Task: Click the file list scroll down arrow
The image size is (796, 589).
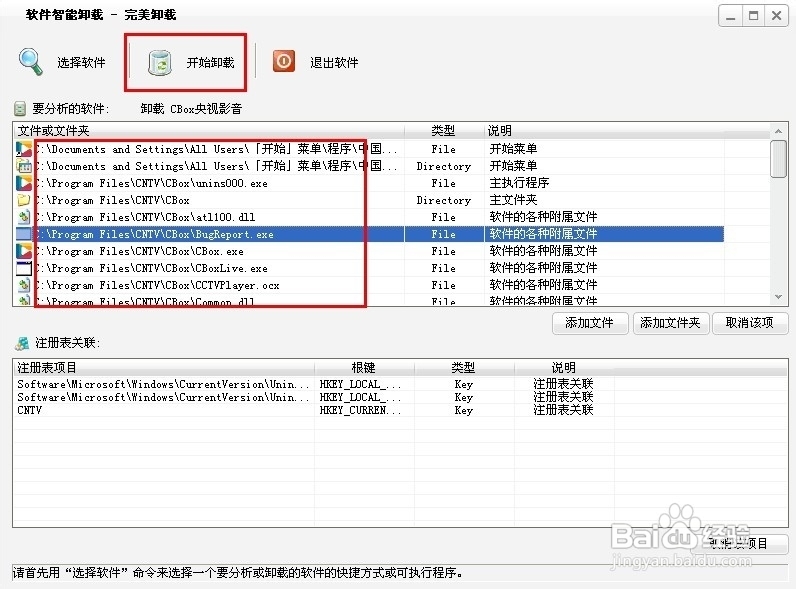Action: click(x=779, y=297)
